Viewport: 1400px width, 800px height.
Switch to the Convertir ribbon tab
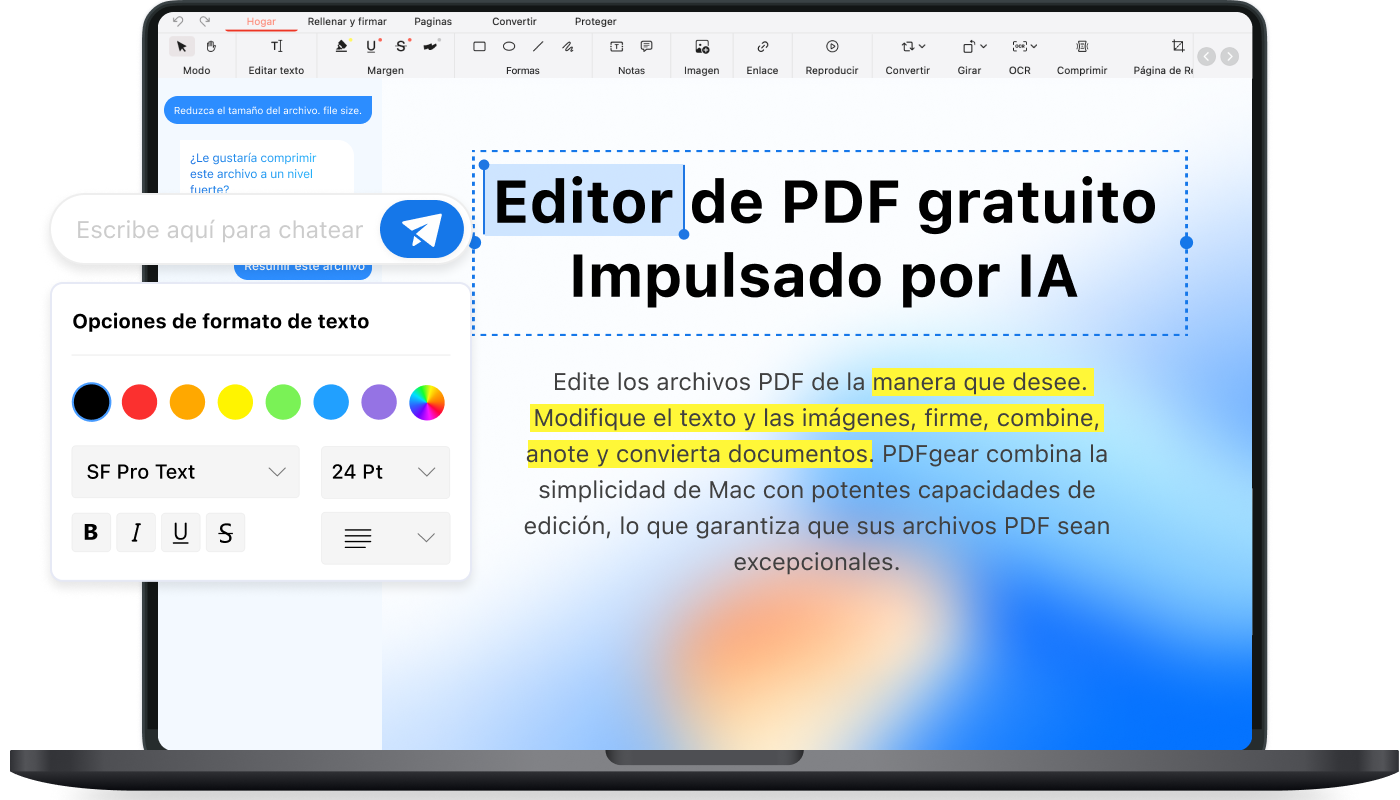click(x=514, y=20)
